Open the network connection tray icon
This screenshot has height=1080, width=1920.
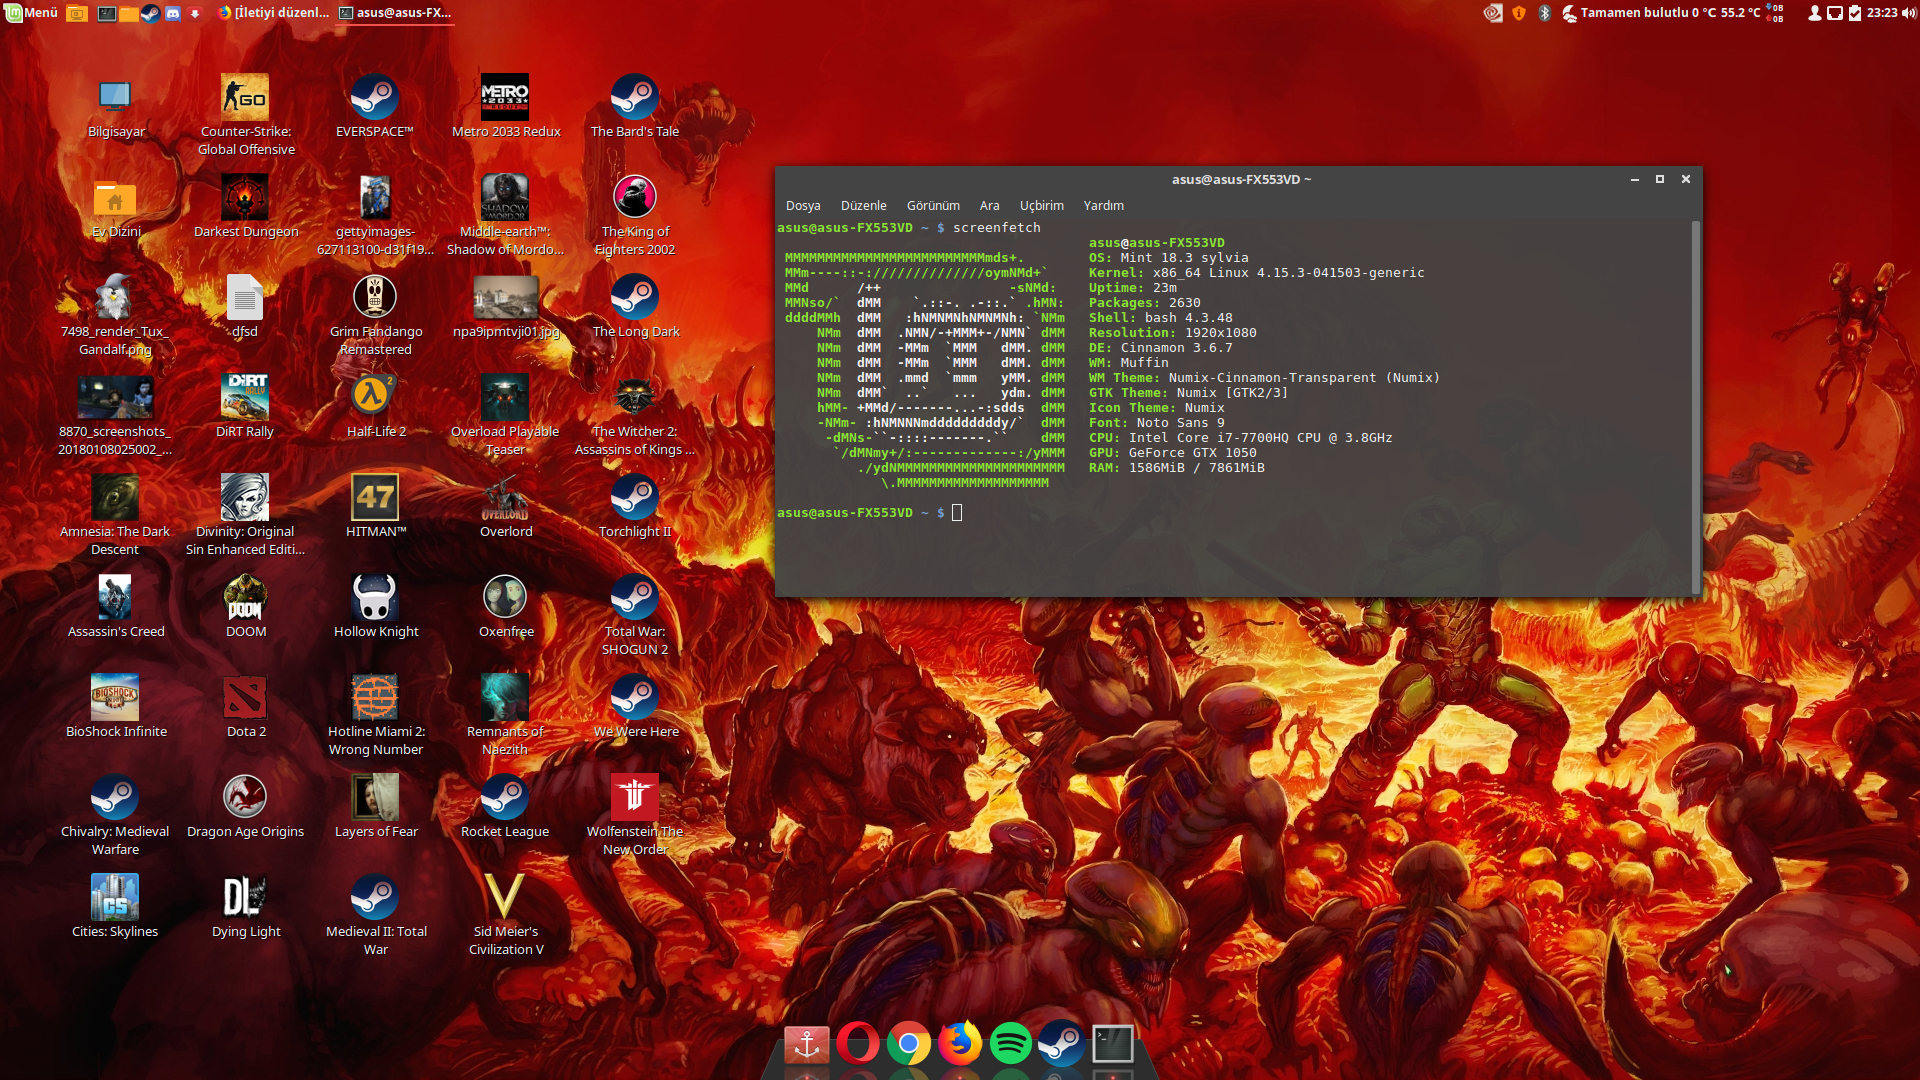(x=1835, y=13)
